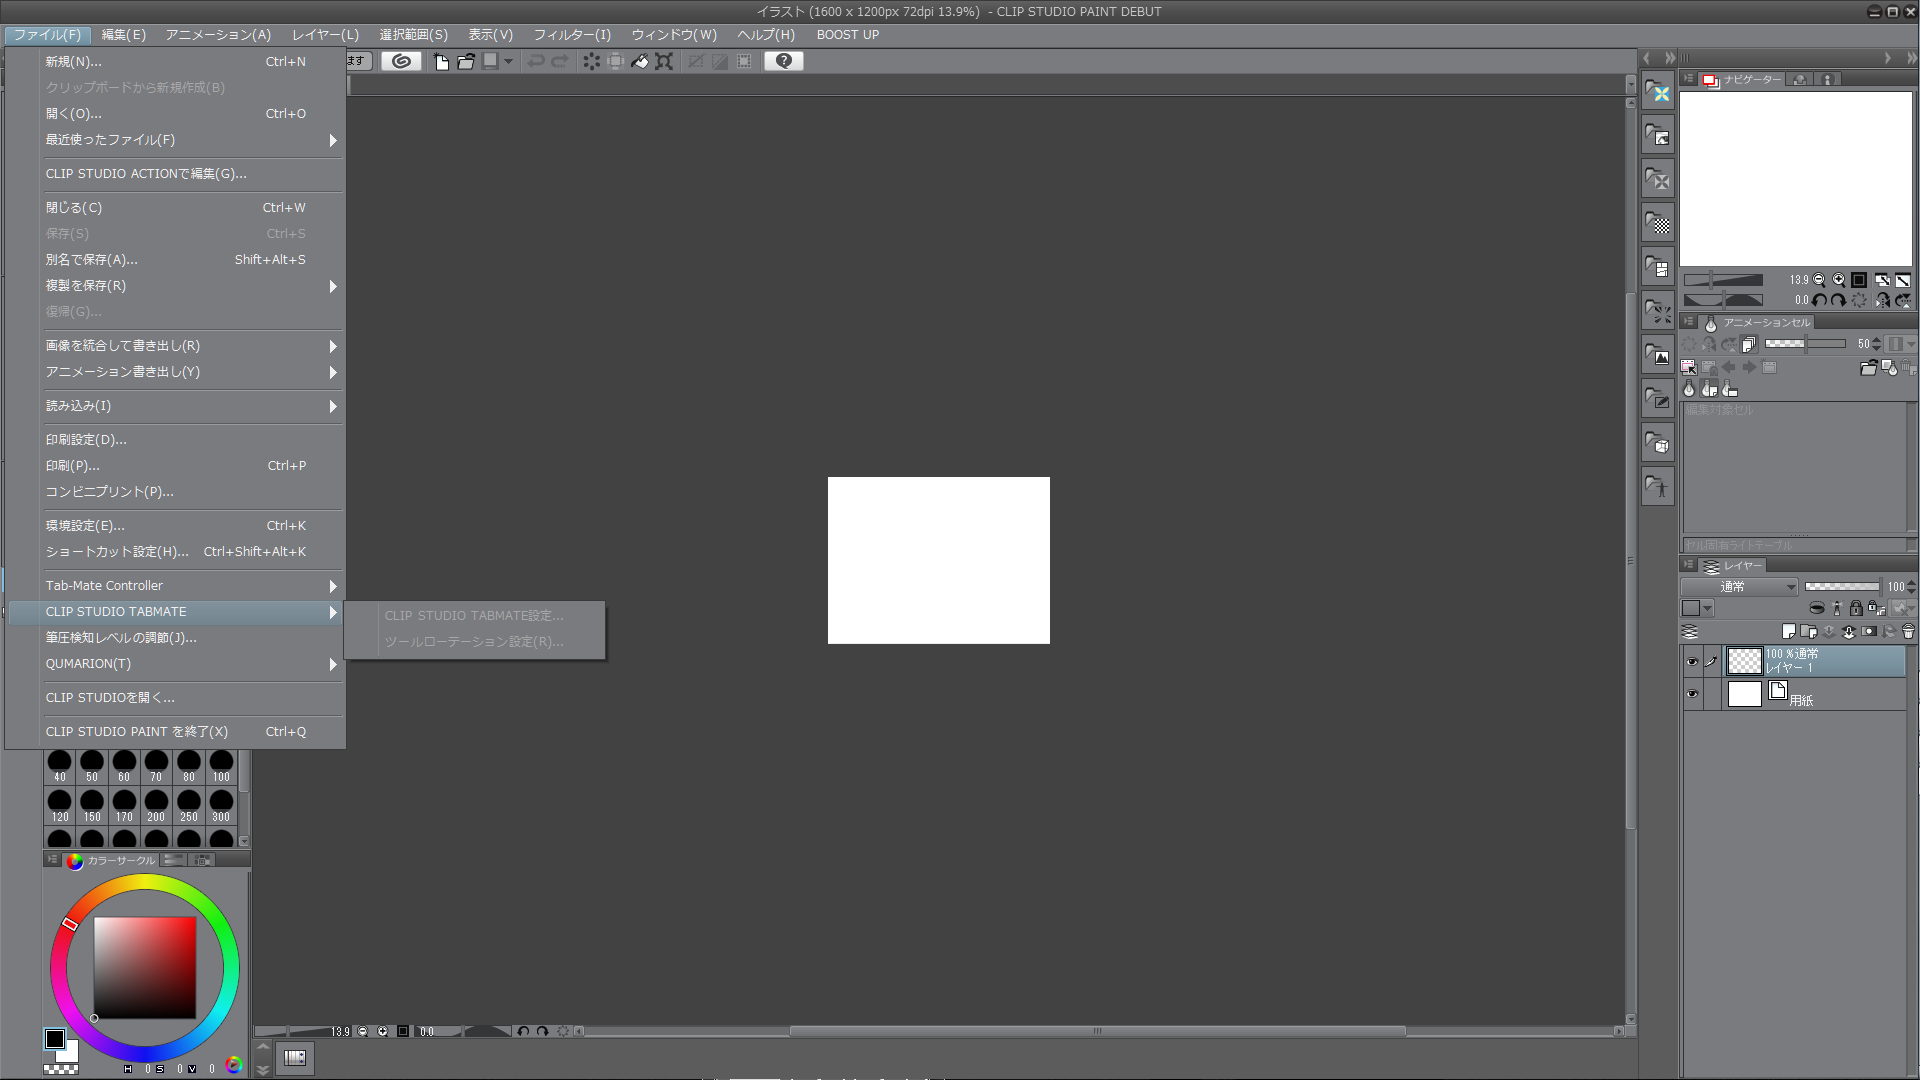Click the new document toolbar icon
Image resolution: width=1920 pixels, height=1080 pixels.
[441, 61]
